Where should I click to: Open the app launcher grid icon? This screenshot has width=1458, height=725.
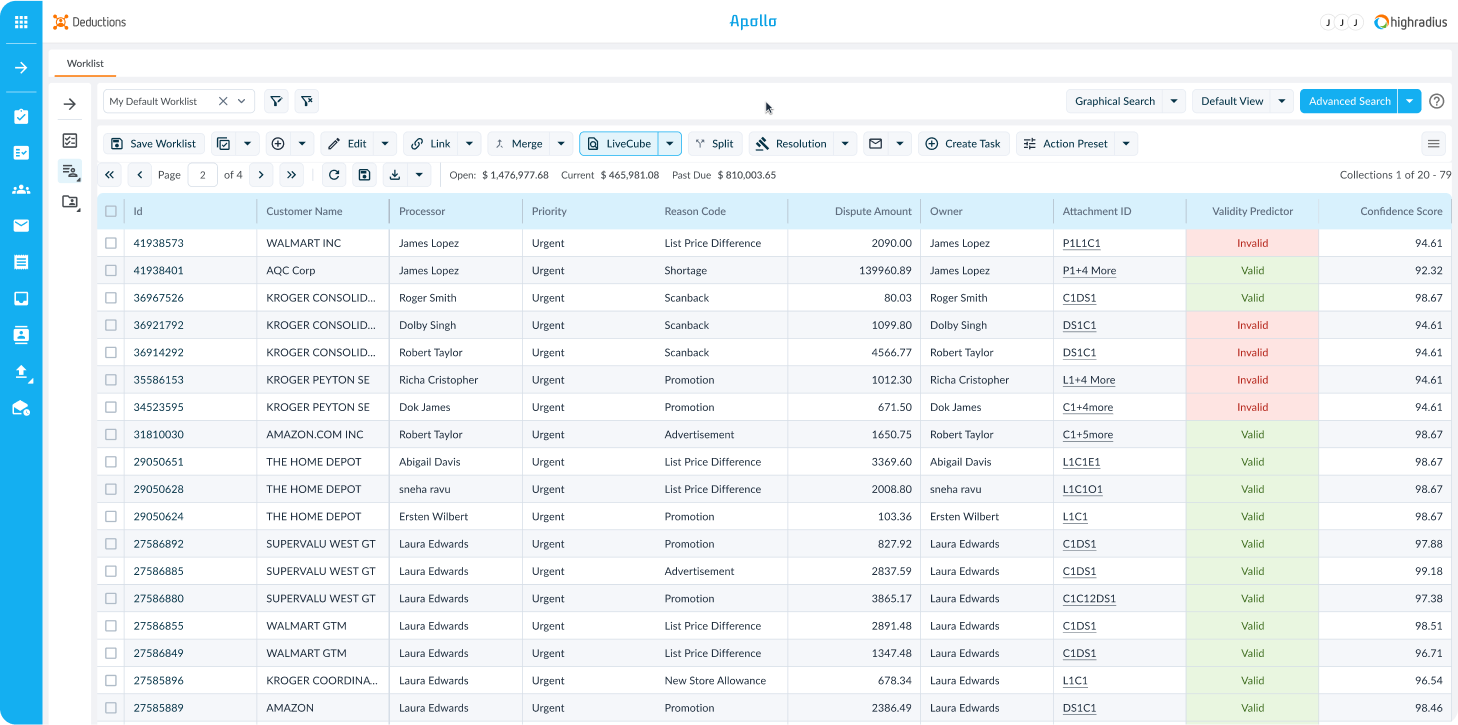pyautogui.click(x=21, y=22)
